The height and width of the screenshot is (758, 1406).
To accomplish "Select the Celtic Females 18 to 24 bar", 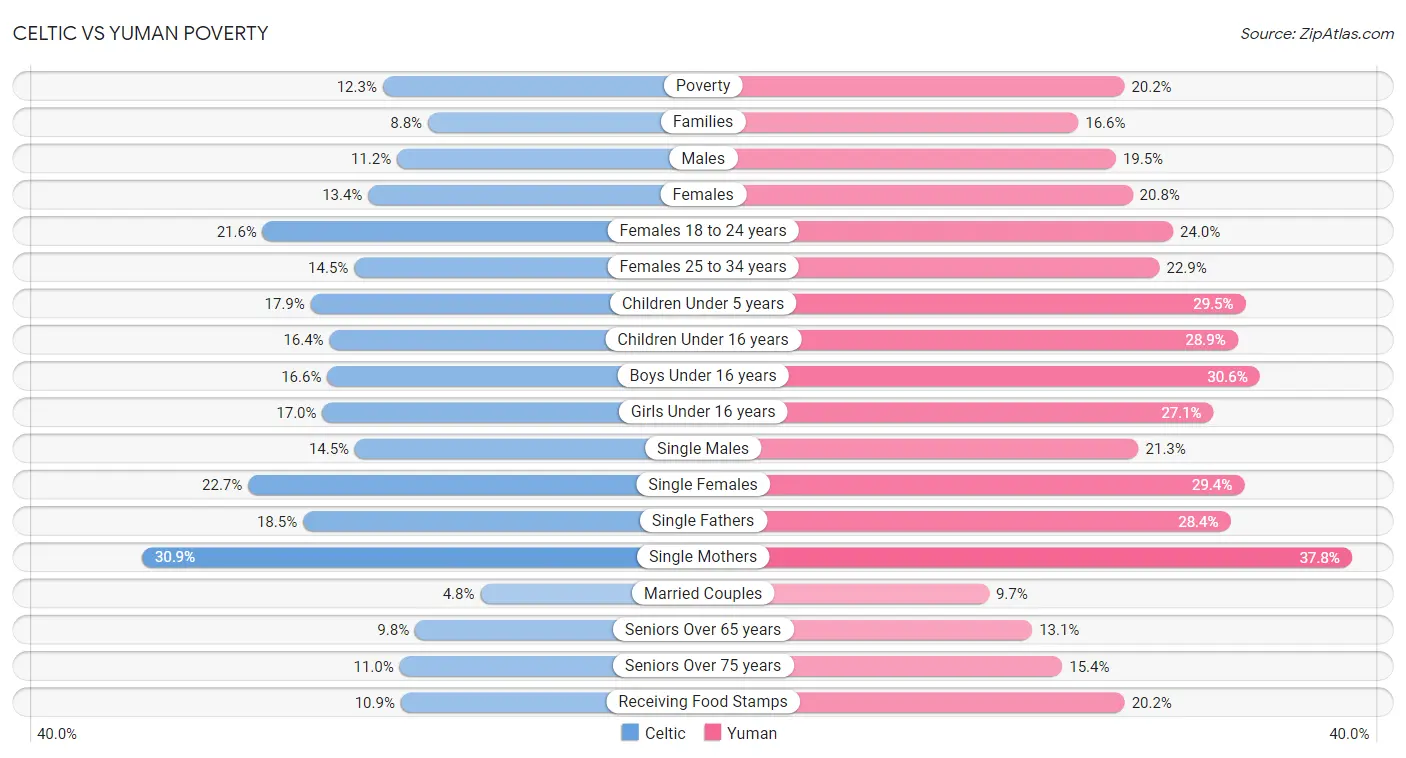I will [482, 231].
